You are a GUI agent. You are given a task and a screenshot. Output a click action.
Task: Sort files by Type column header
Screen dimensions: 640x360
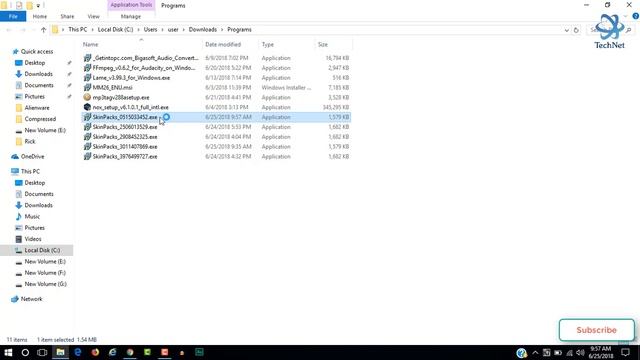pos(268,44)
